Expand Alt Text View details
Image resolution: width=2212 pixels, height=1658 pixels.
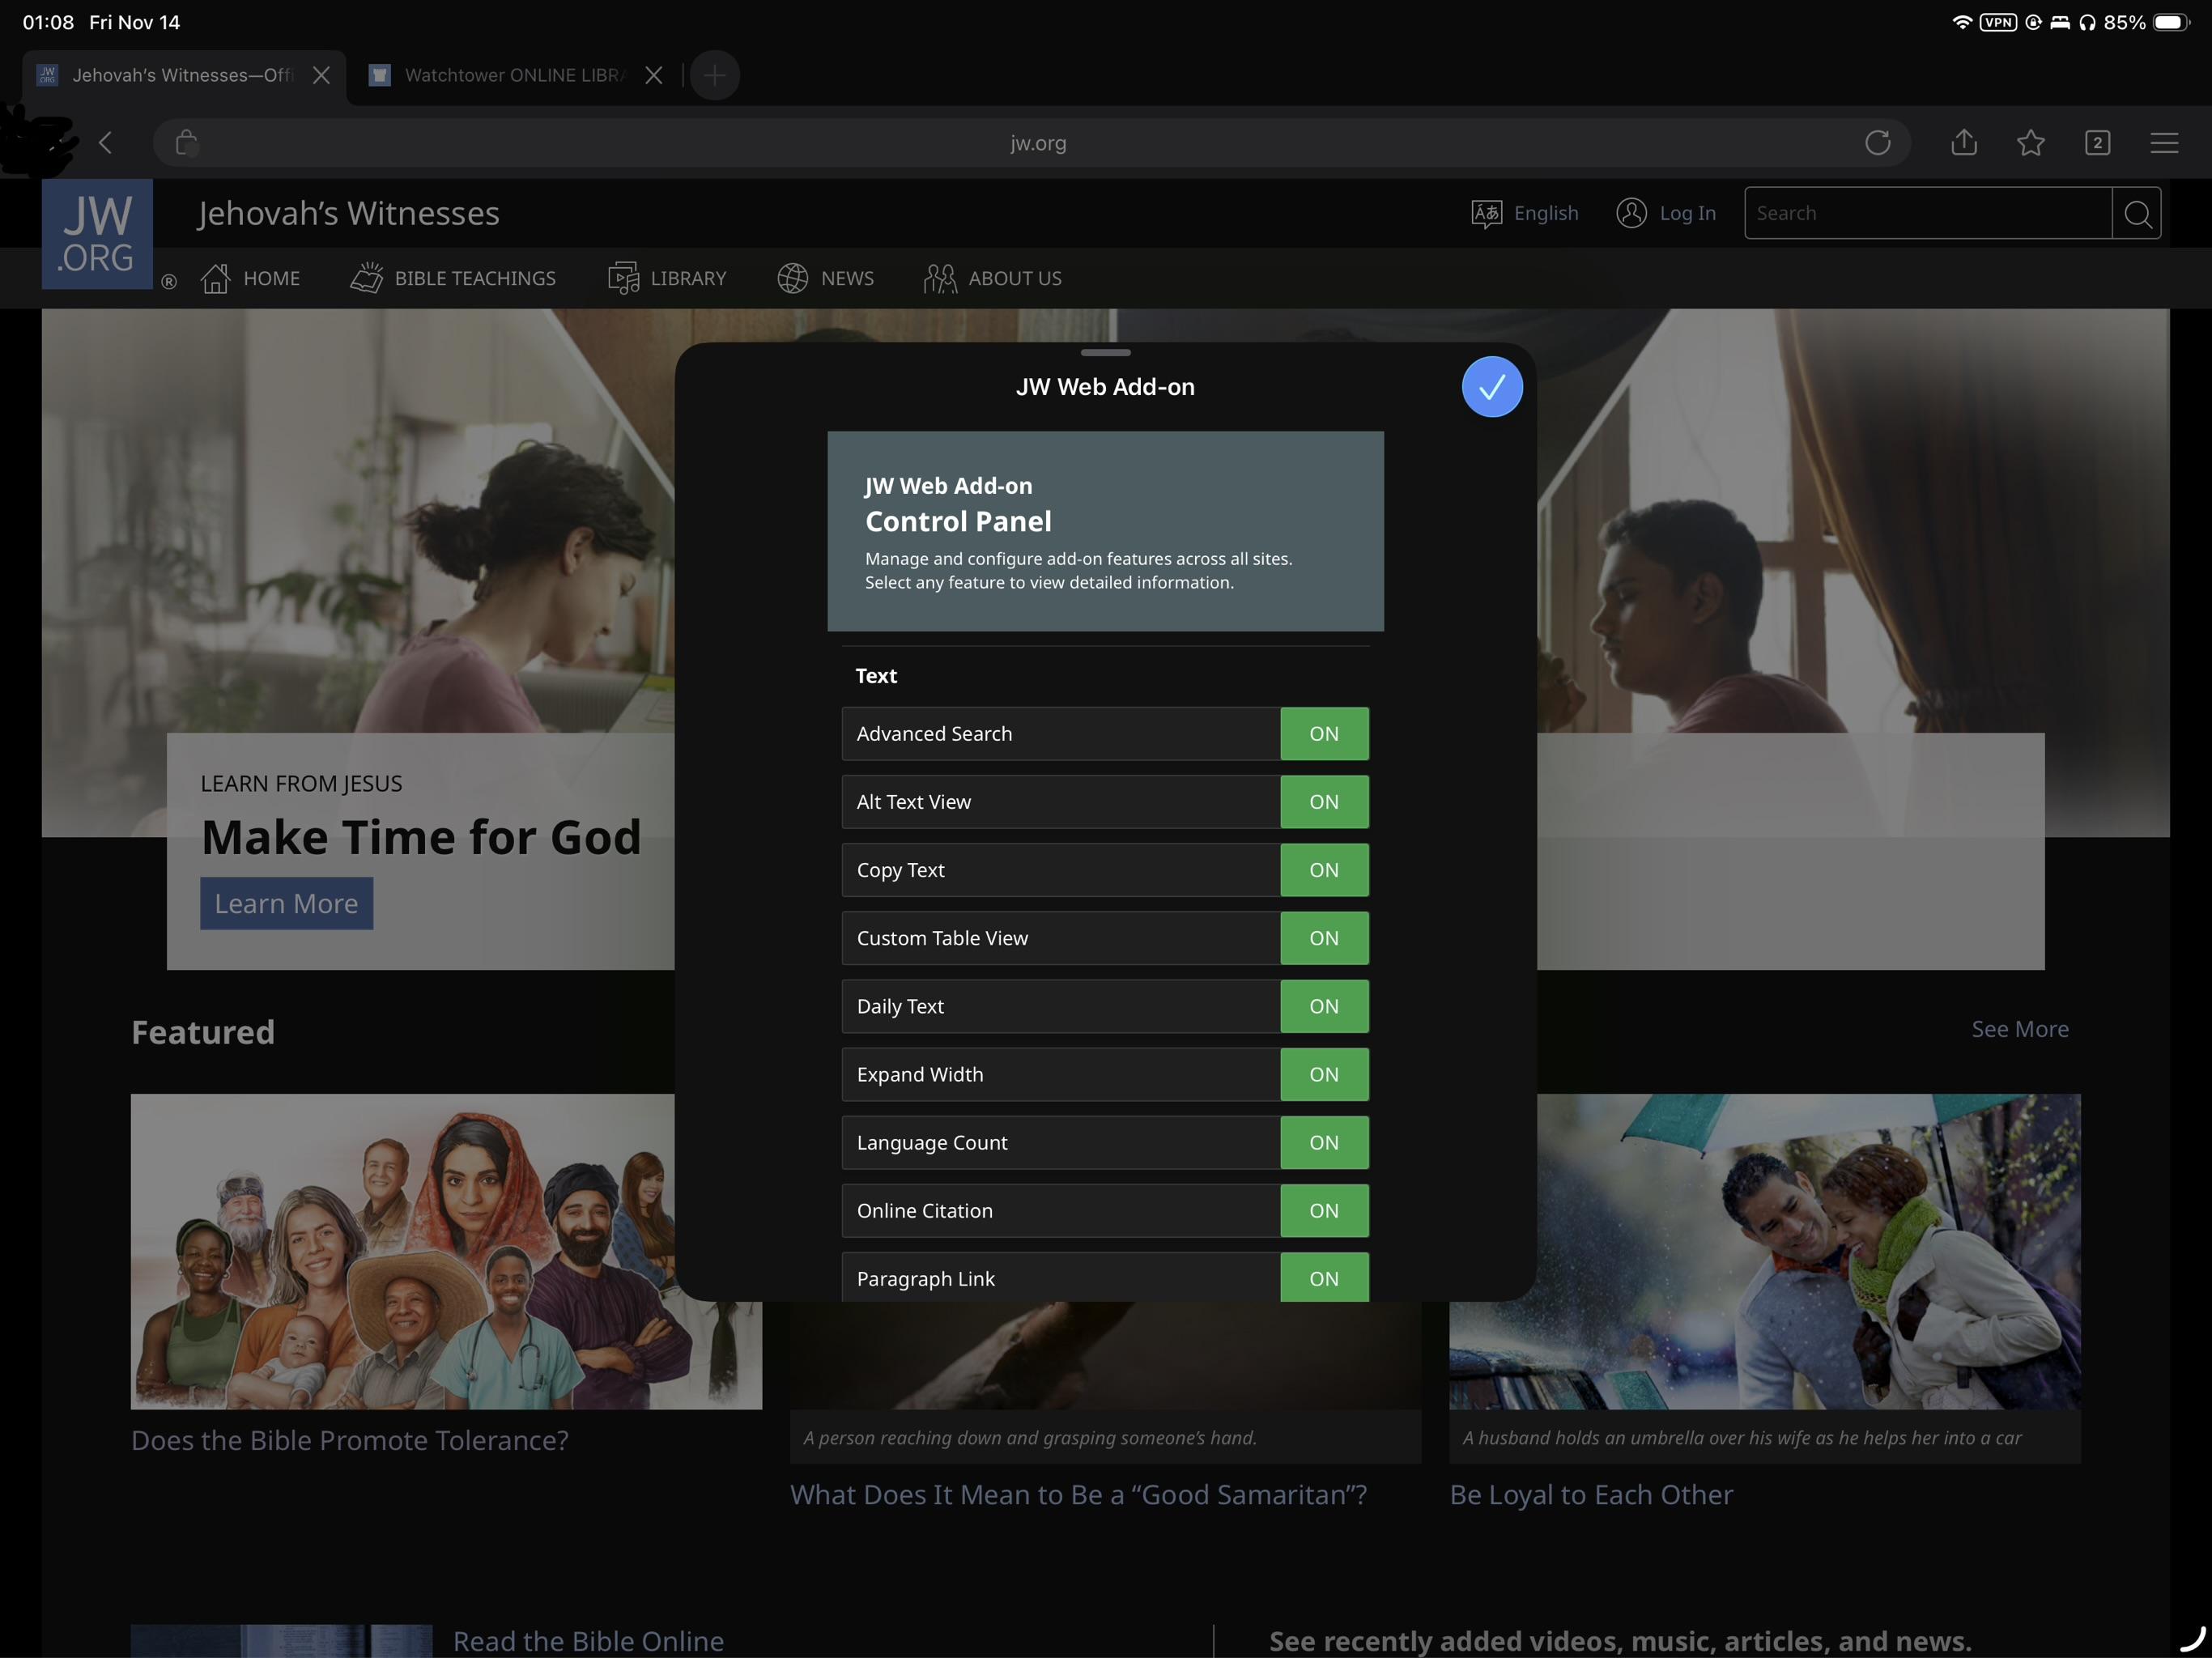(1060, 802)
